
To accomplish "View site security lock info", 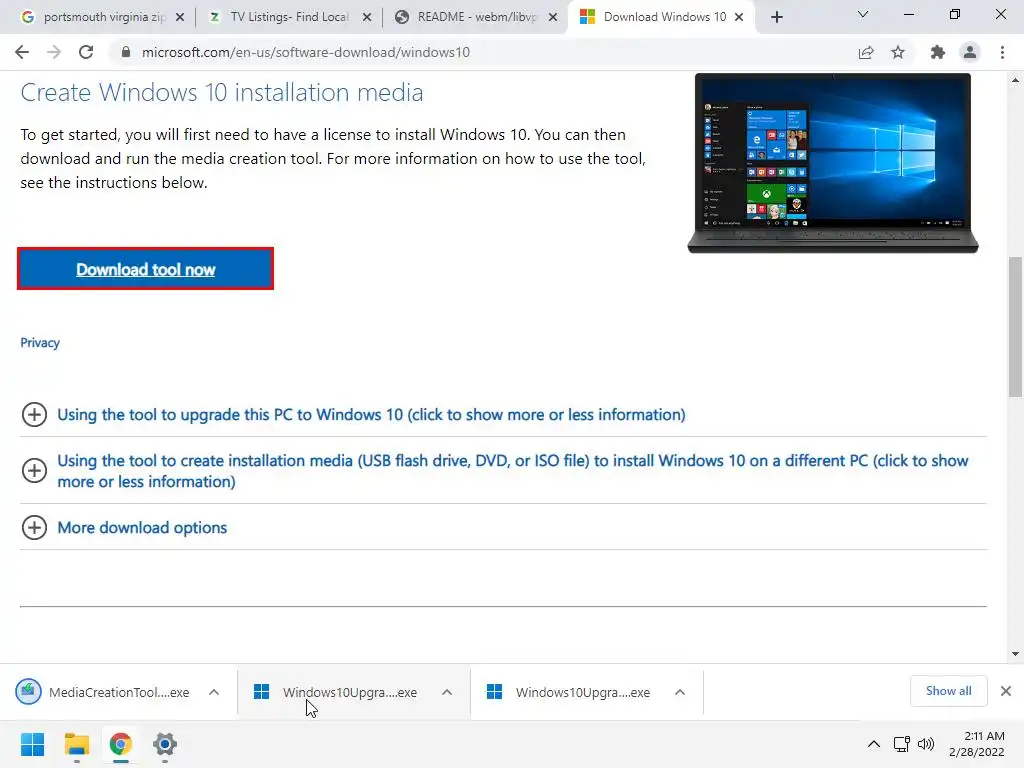I will [x=126, y=52].
